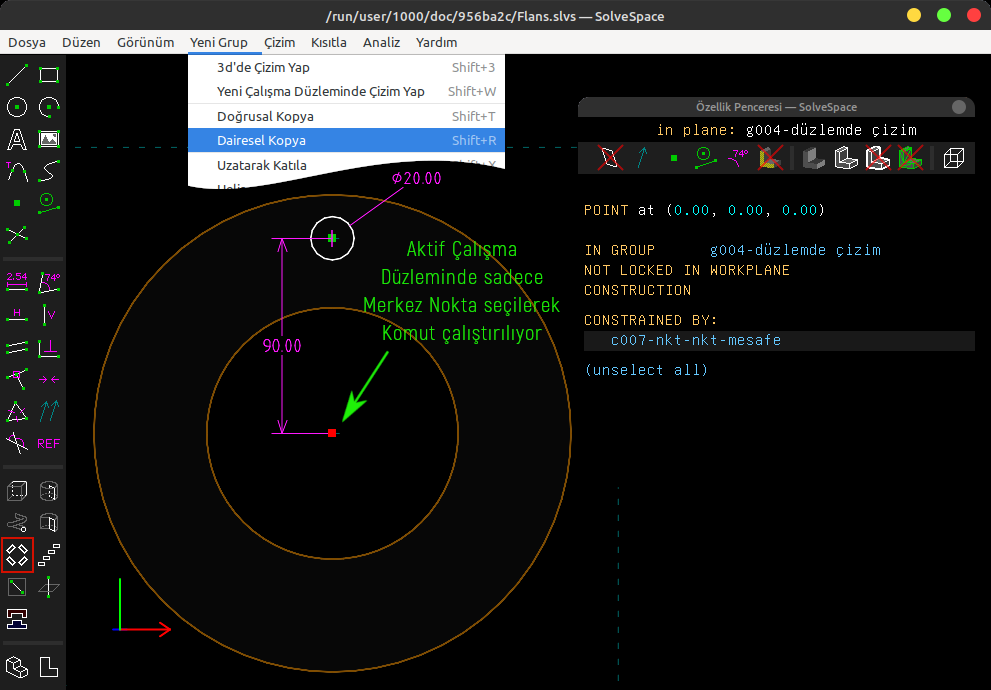
Task: Apply parallel constraint tool
Action: (17, 346)
